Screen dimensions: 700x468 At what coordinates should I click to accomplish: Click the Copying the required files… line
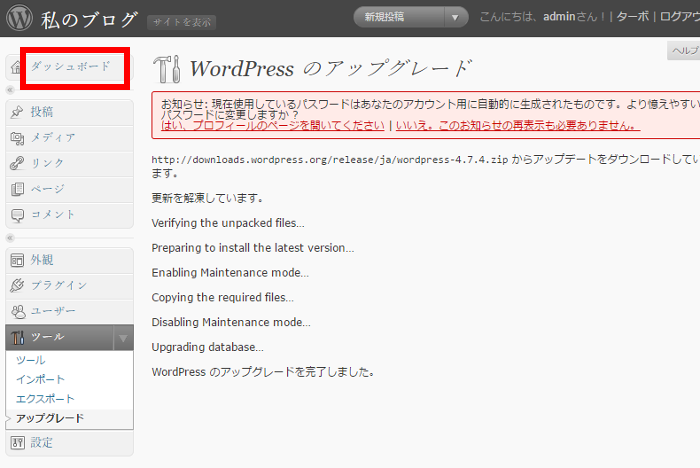pyautogui.click(x=222, y=297)
